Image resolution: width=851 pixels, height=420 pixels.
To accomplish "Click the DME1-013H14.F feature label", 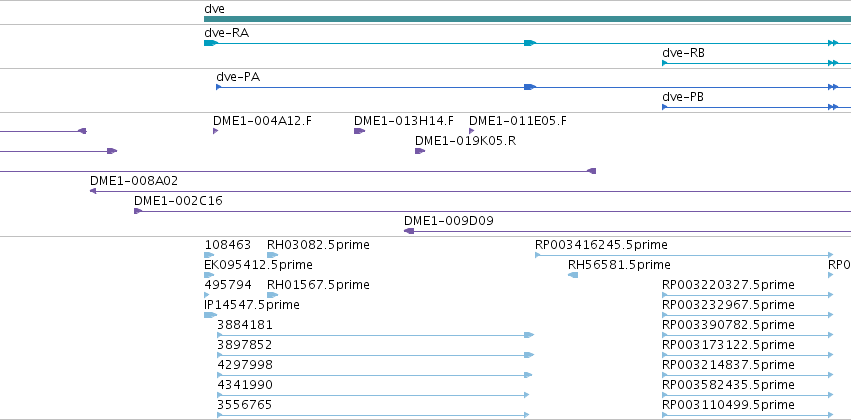I will point(404,121).
